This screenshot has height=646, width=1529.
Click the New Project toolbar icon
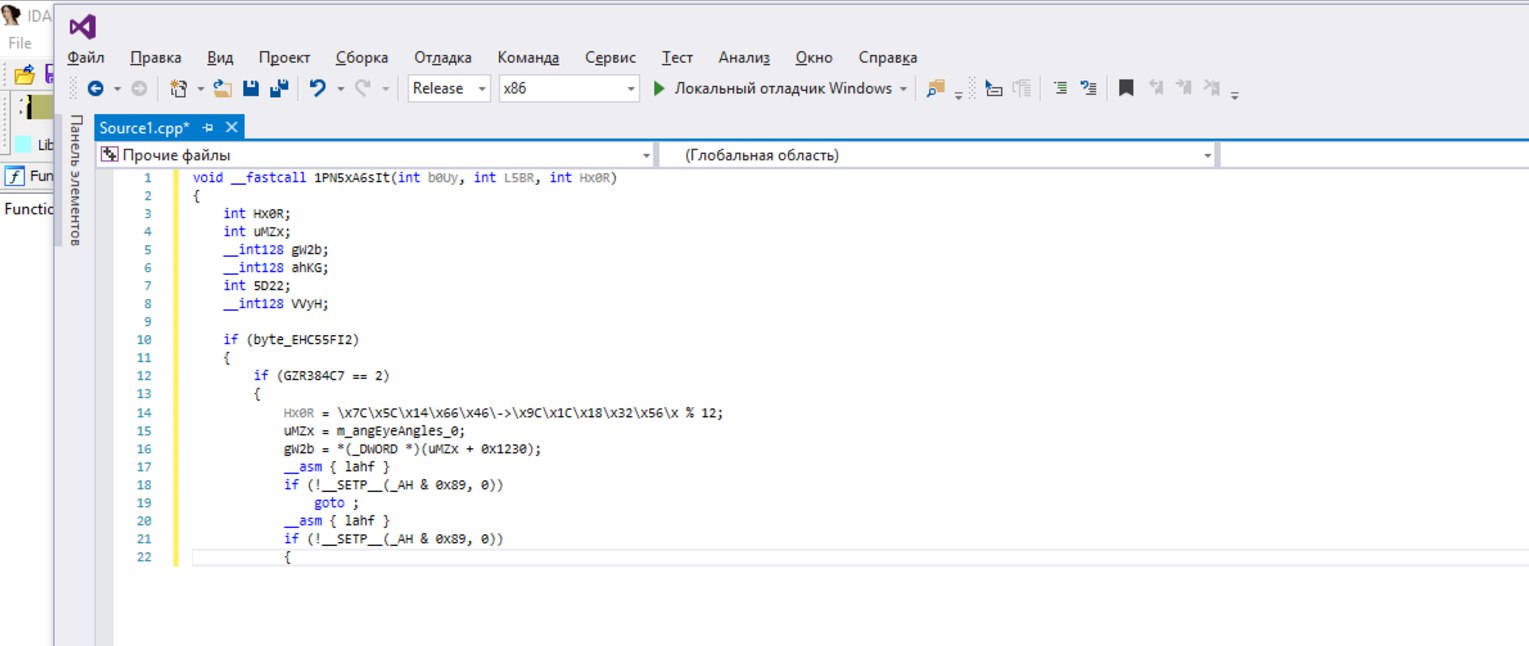[178, 89]
